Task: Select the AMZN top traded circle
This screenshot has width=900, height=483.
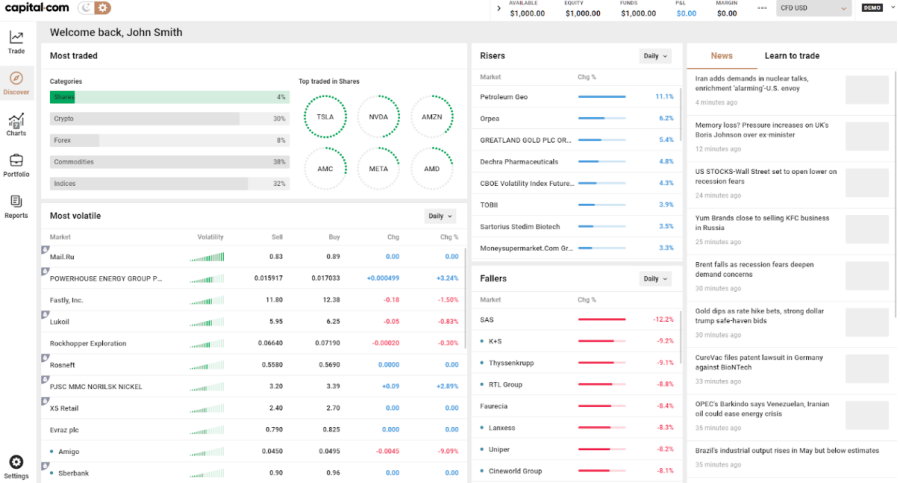Action: coord(432,117)
